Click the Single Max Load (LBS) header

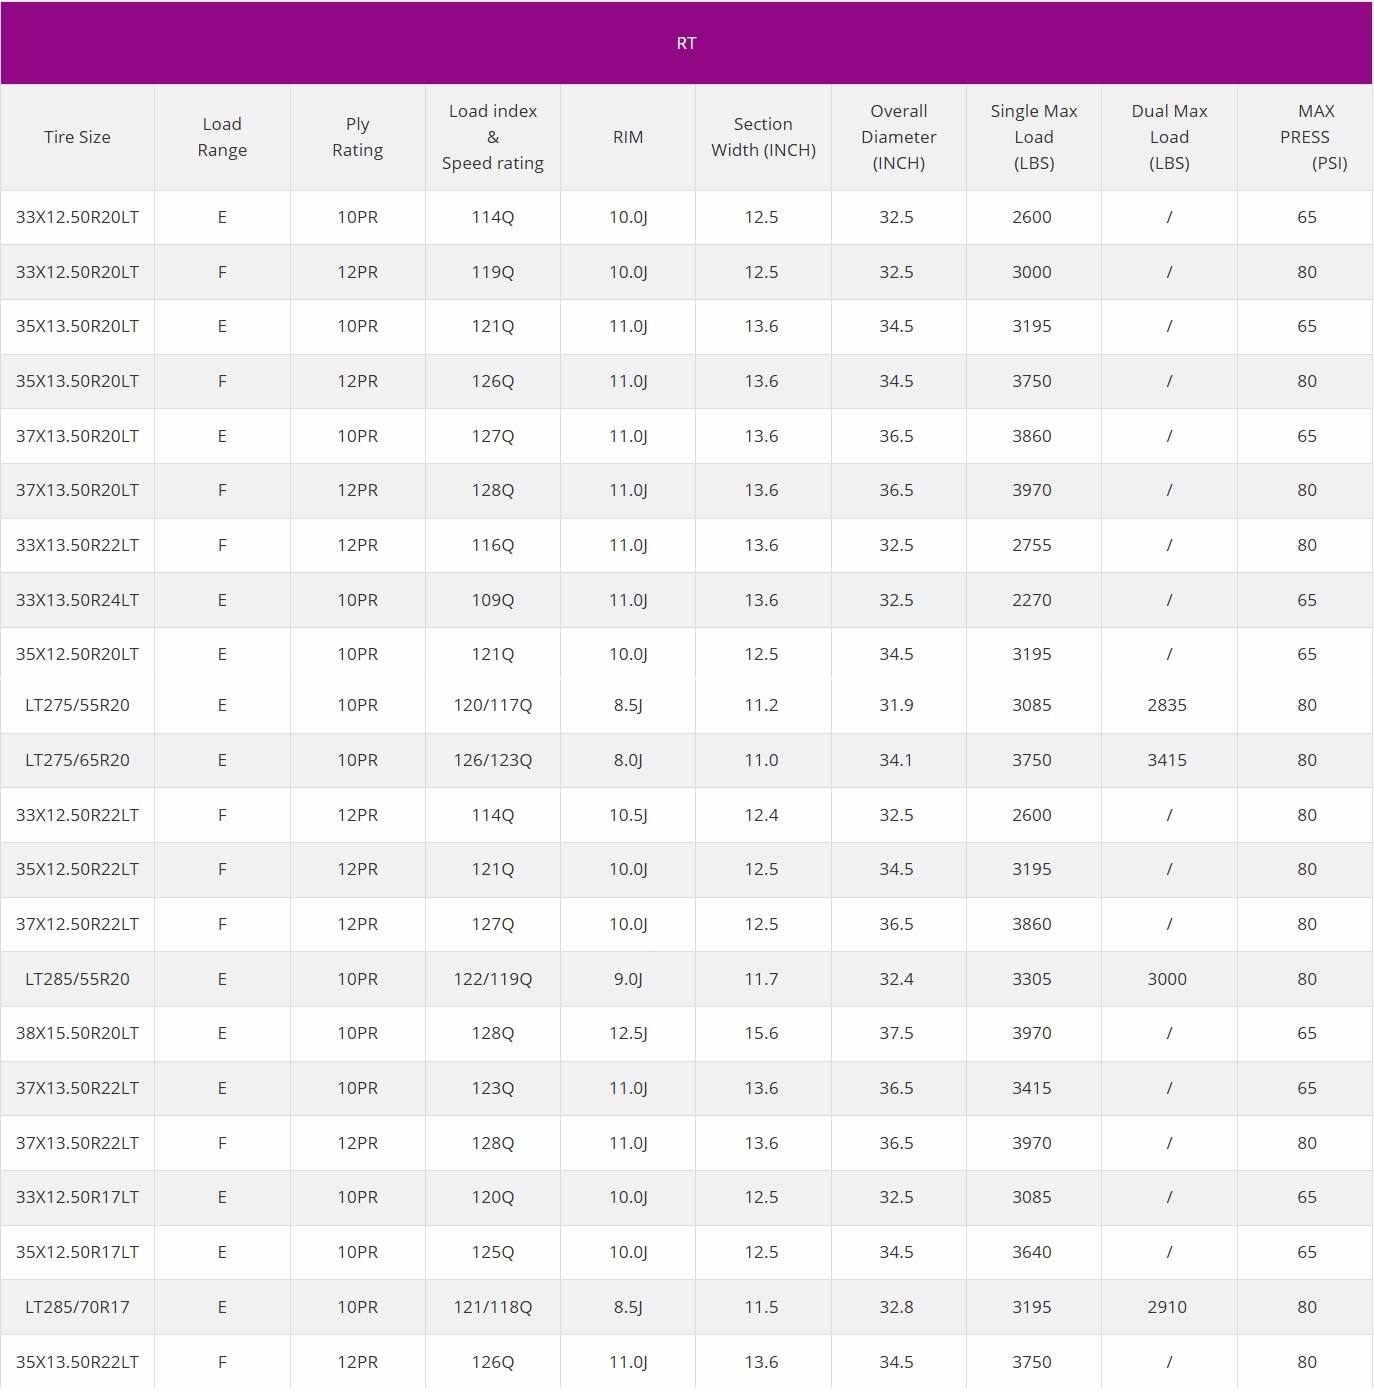1033,137
